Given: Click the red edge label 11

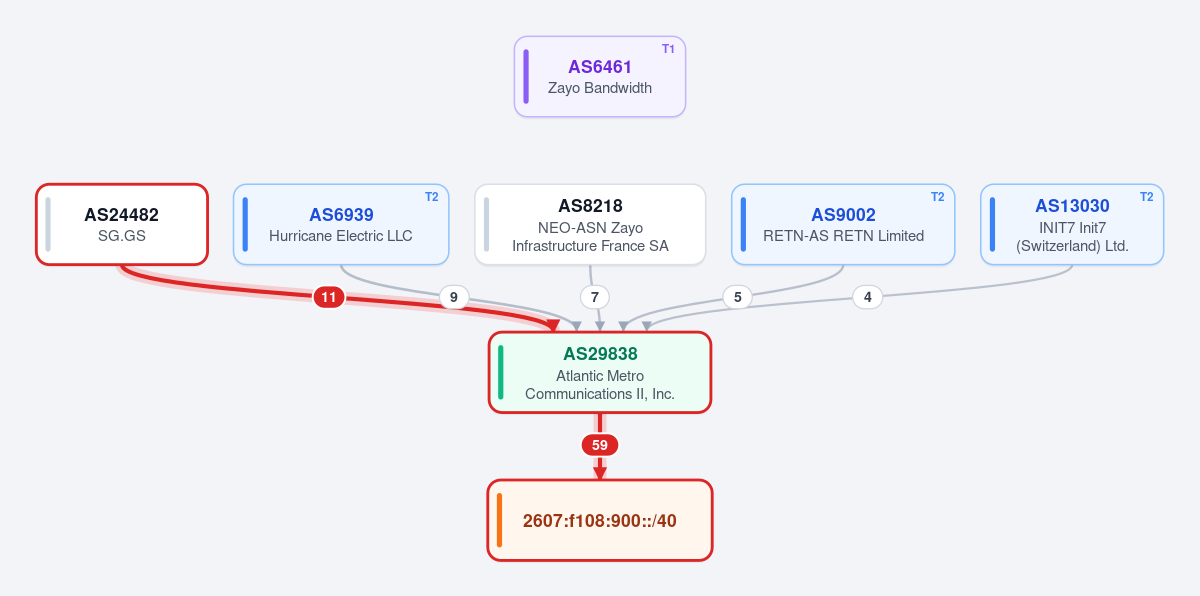Looking at the screenshot, I should pos(329,297).
